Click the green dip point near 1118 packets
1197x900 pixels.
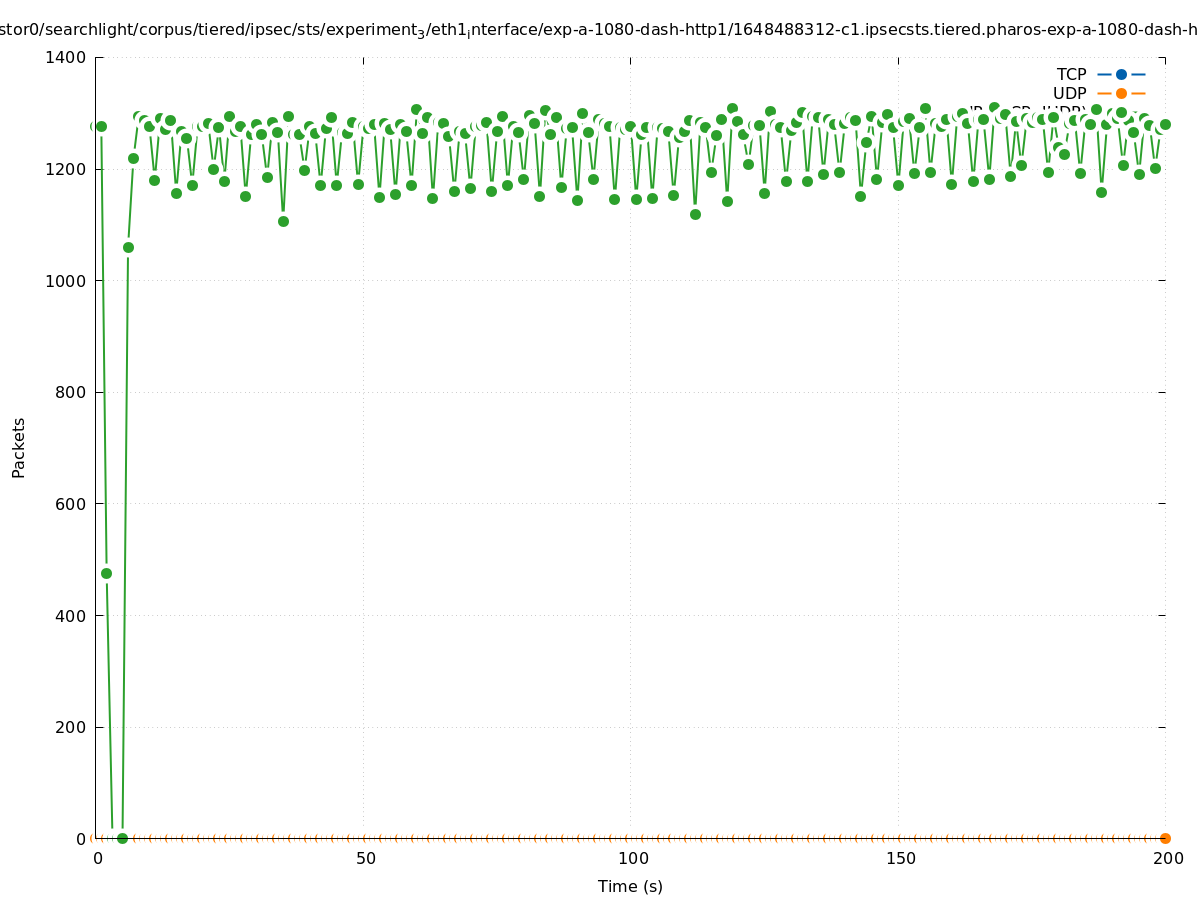click(x=695, y=214)
